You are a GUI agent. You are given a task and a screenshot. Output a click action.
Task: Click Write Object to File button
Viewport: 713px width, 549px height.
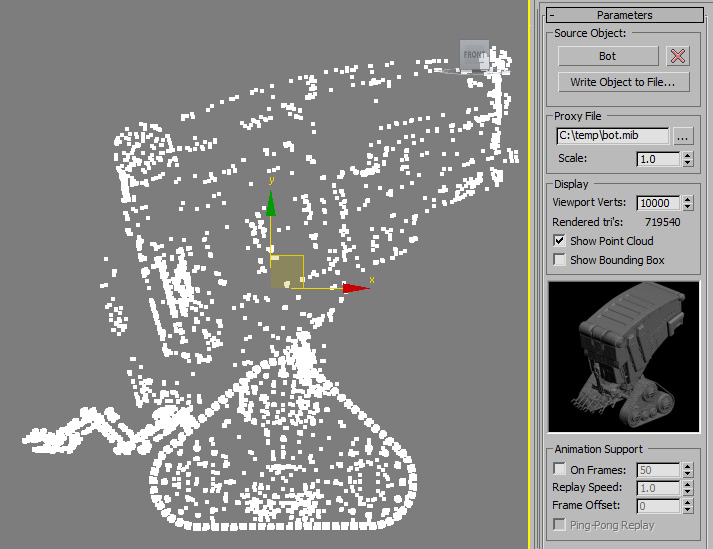[623, 82]
